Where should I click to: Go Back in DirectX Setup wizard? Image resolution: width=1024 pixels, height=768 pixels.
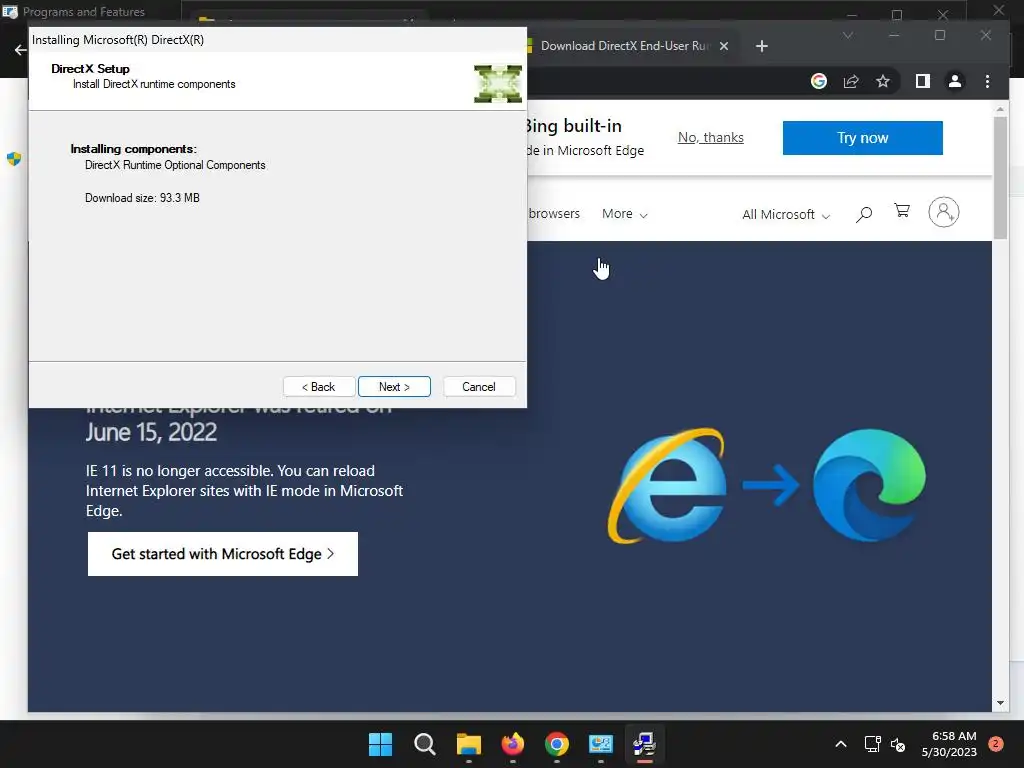tap(319, 387)
